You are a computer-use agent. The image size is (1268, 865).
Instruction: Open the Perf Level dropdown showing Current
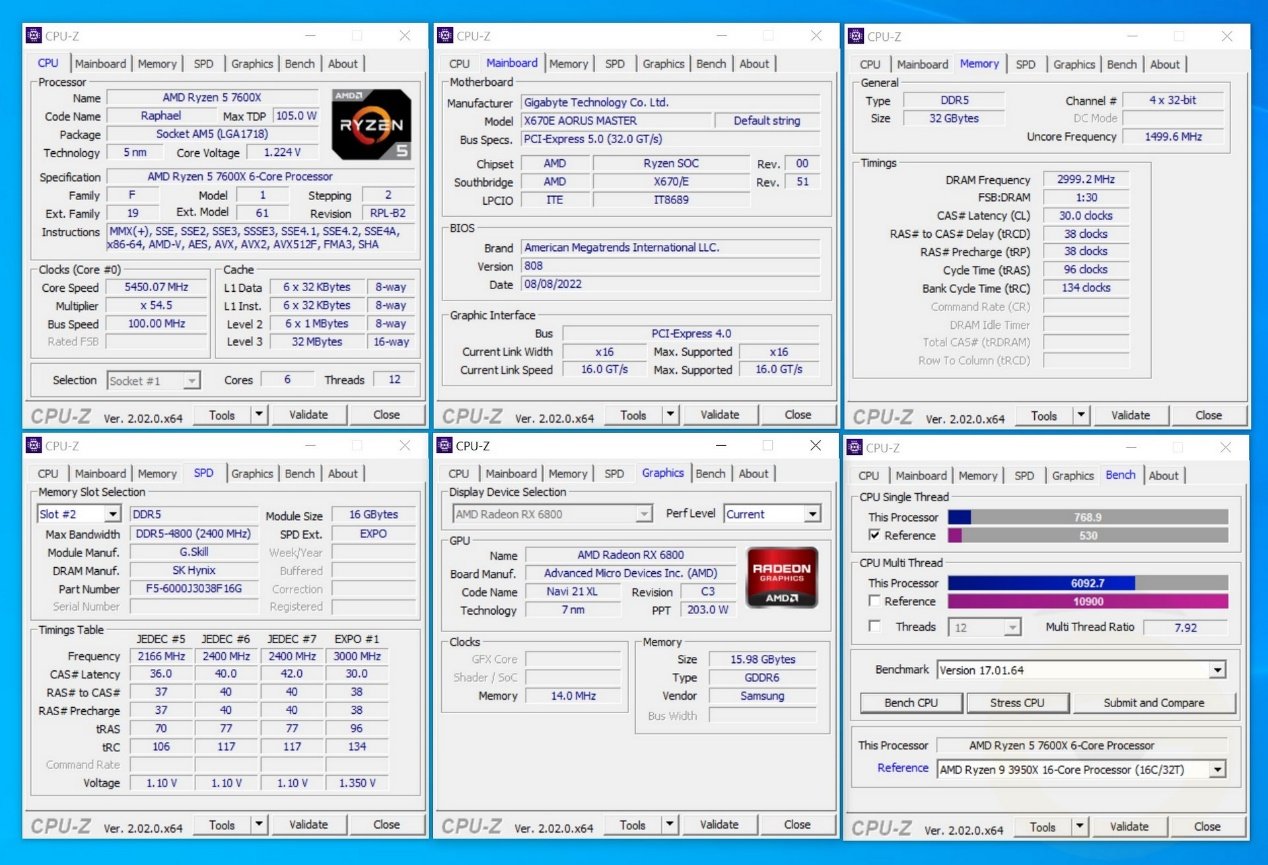point(811,515)
